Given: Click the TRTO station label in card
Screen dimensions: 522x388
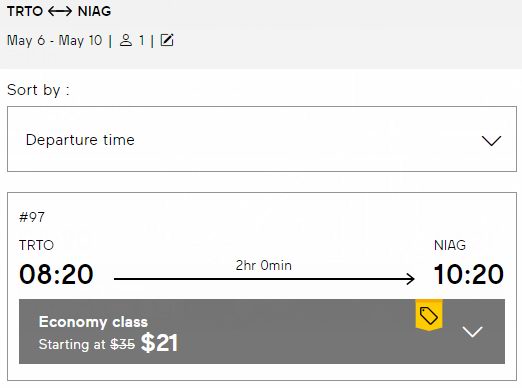Looking at the screenshot, I should (x=36, y=245).
